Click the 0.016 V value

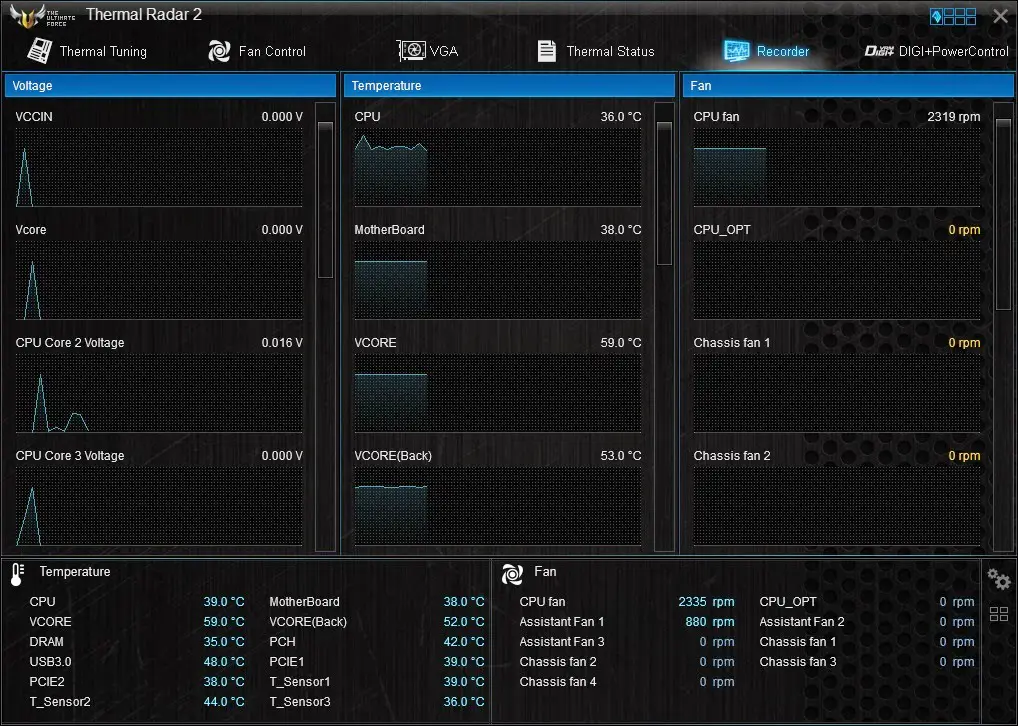[282, 343]
